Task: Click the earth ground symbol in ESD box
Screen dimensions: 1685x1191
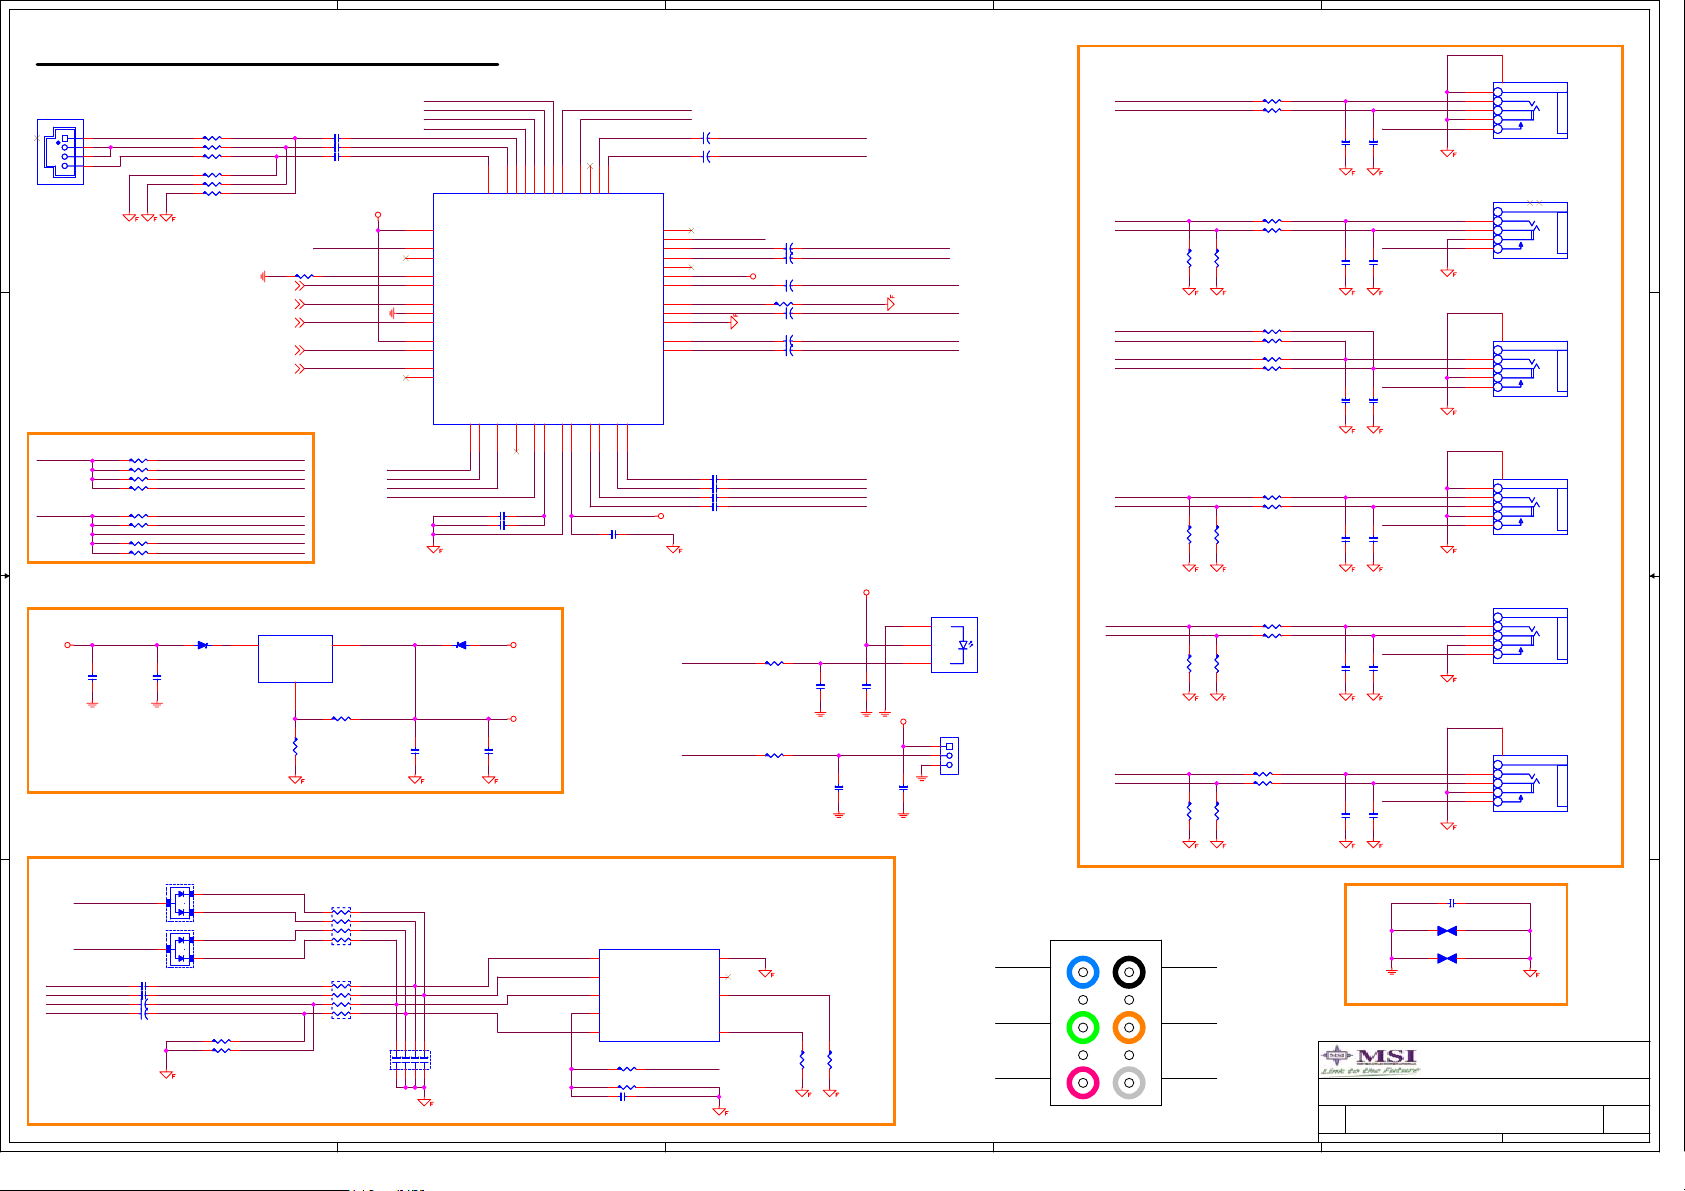Action: click(x=1391, y=971)
